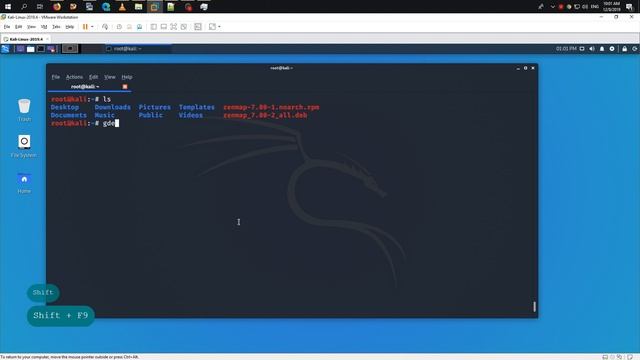This screenshot has width=640, height=360.
Task: Maximize the Kali terminal window
Action: [525, 68]
